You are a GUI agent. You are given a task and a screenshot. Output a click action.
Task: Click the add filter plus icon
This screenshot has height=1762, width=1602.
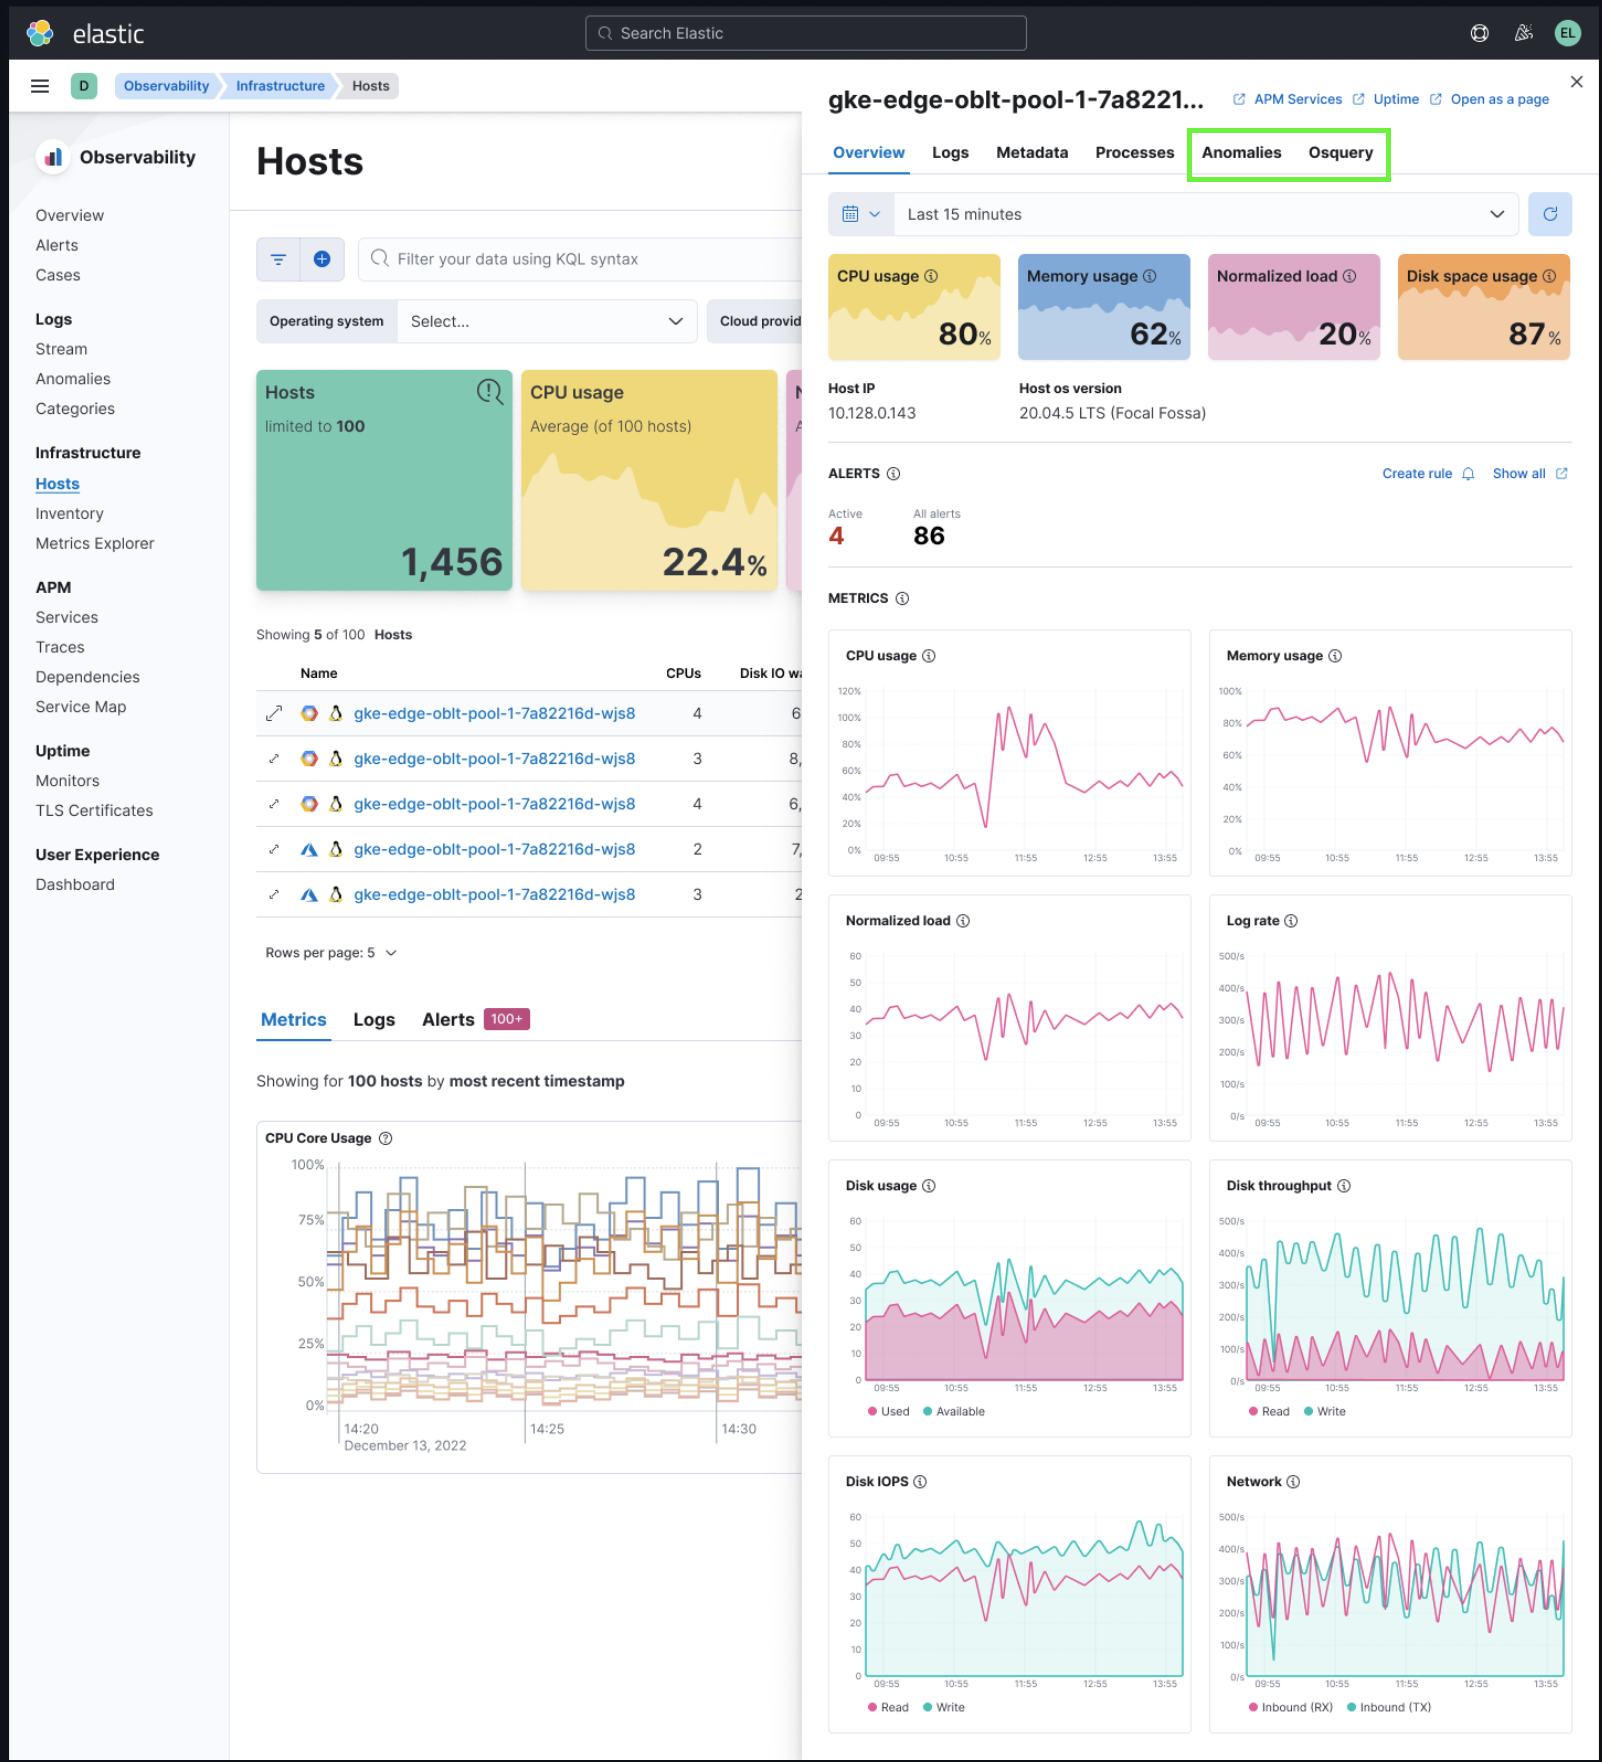[x=322, y=259]
